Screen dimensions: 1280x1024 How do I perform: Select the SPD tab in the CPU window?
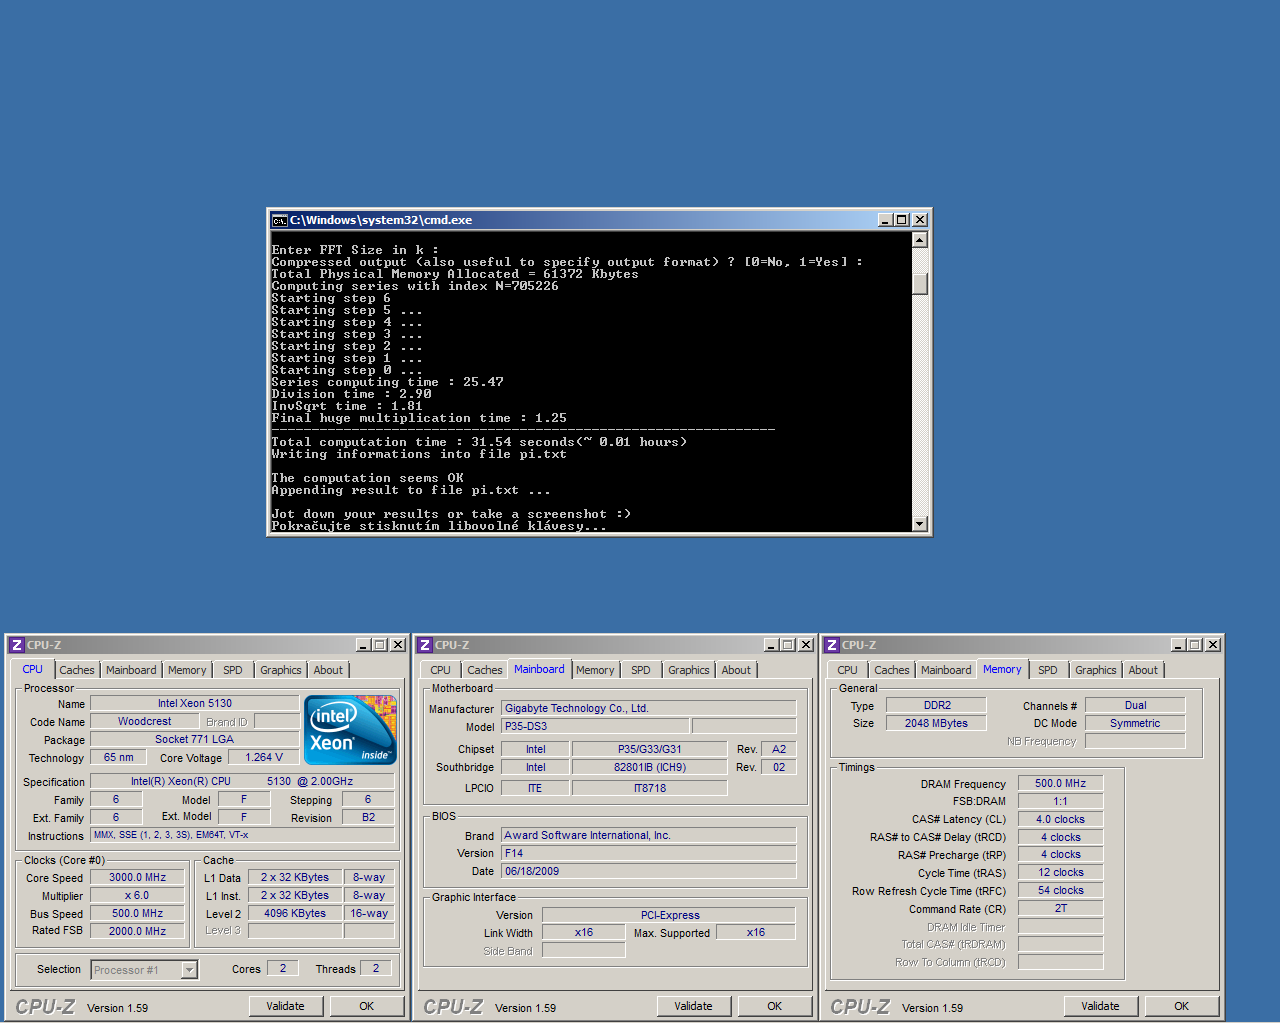click(233, 670)
